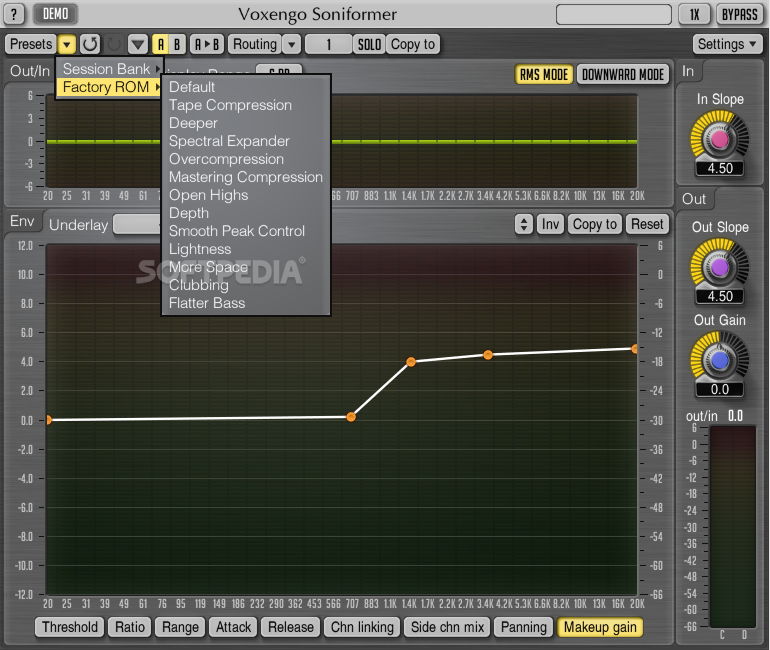
Task: Select envelope node near 1.4K
Action: (411, 362)
